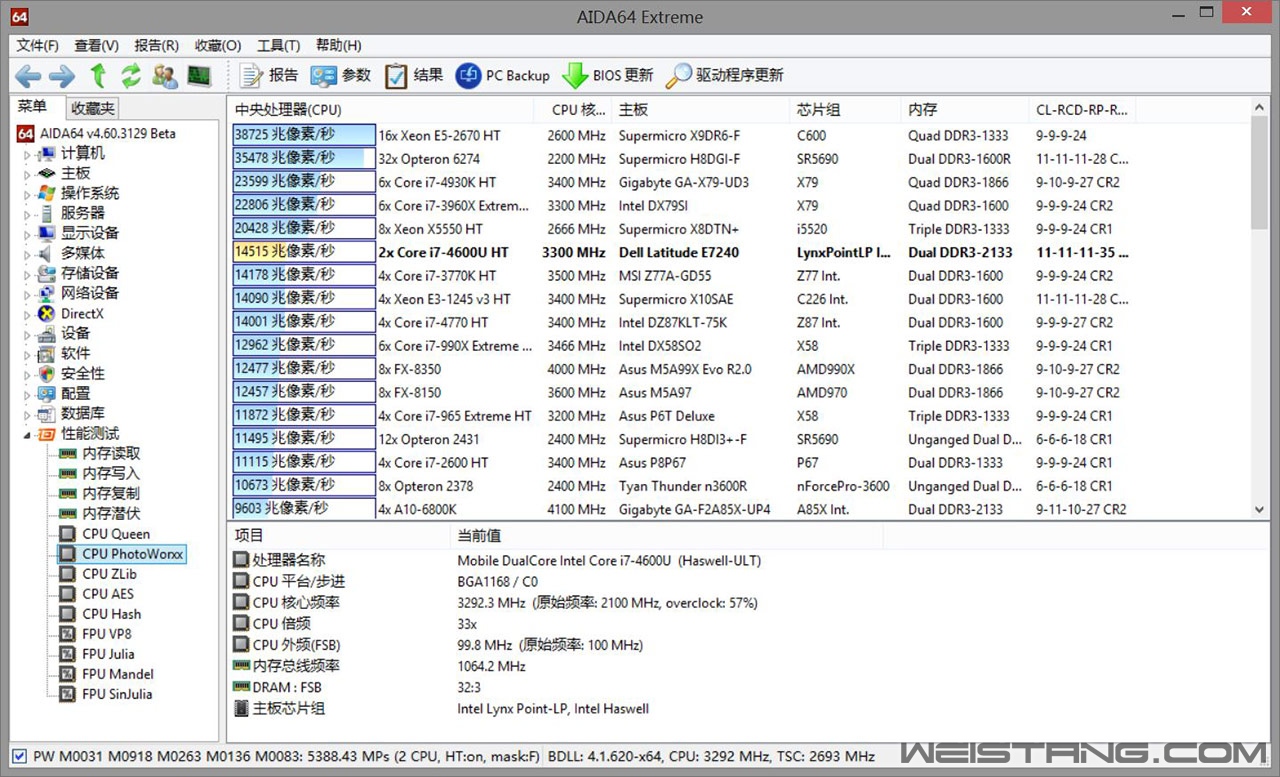Click the monitor graph icon in toolbar
This screenshot has width=1280, height=777.
coord(199,75)
